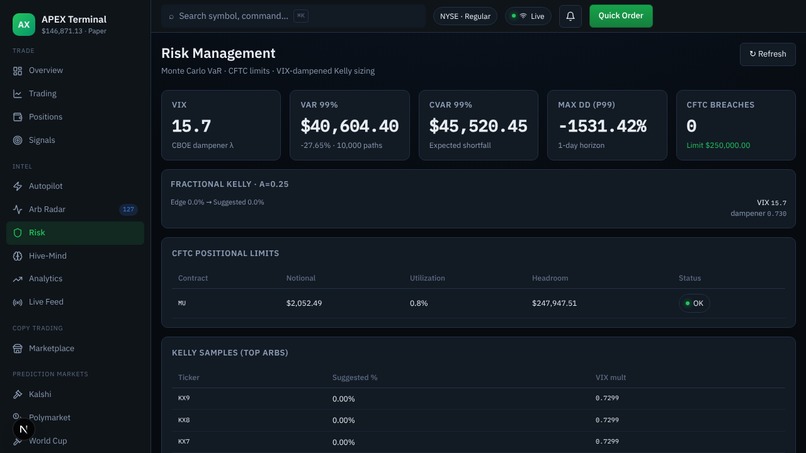Viewport: 806px width, 453px height.
Task: Click the Autopilot lightning icon
Action: (17, 186)
